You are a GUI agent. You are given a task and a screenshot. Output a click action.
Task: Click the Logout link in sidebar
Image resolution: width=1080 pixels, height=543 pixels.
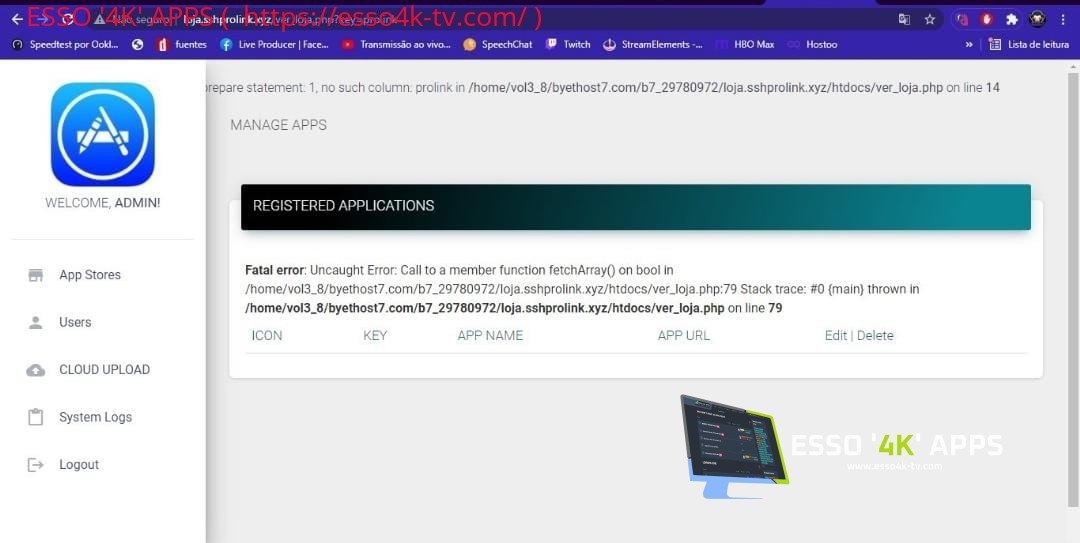78,465
